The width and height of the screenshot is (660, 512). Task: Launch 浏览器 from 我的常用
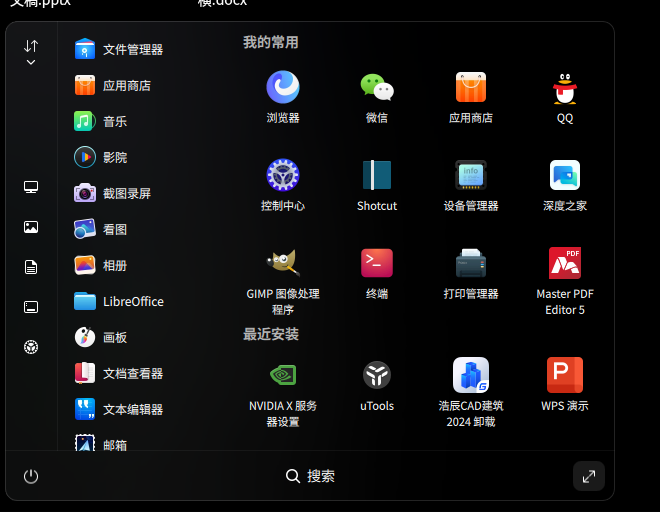283,97
